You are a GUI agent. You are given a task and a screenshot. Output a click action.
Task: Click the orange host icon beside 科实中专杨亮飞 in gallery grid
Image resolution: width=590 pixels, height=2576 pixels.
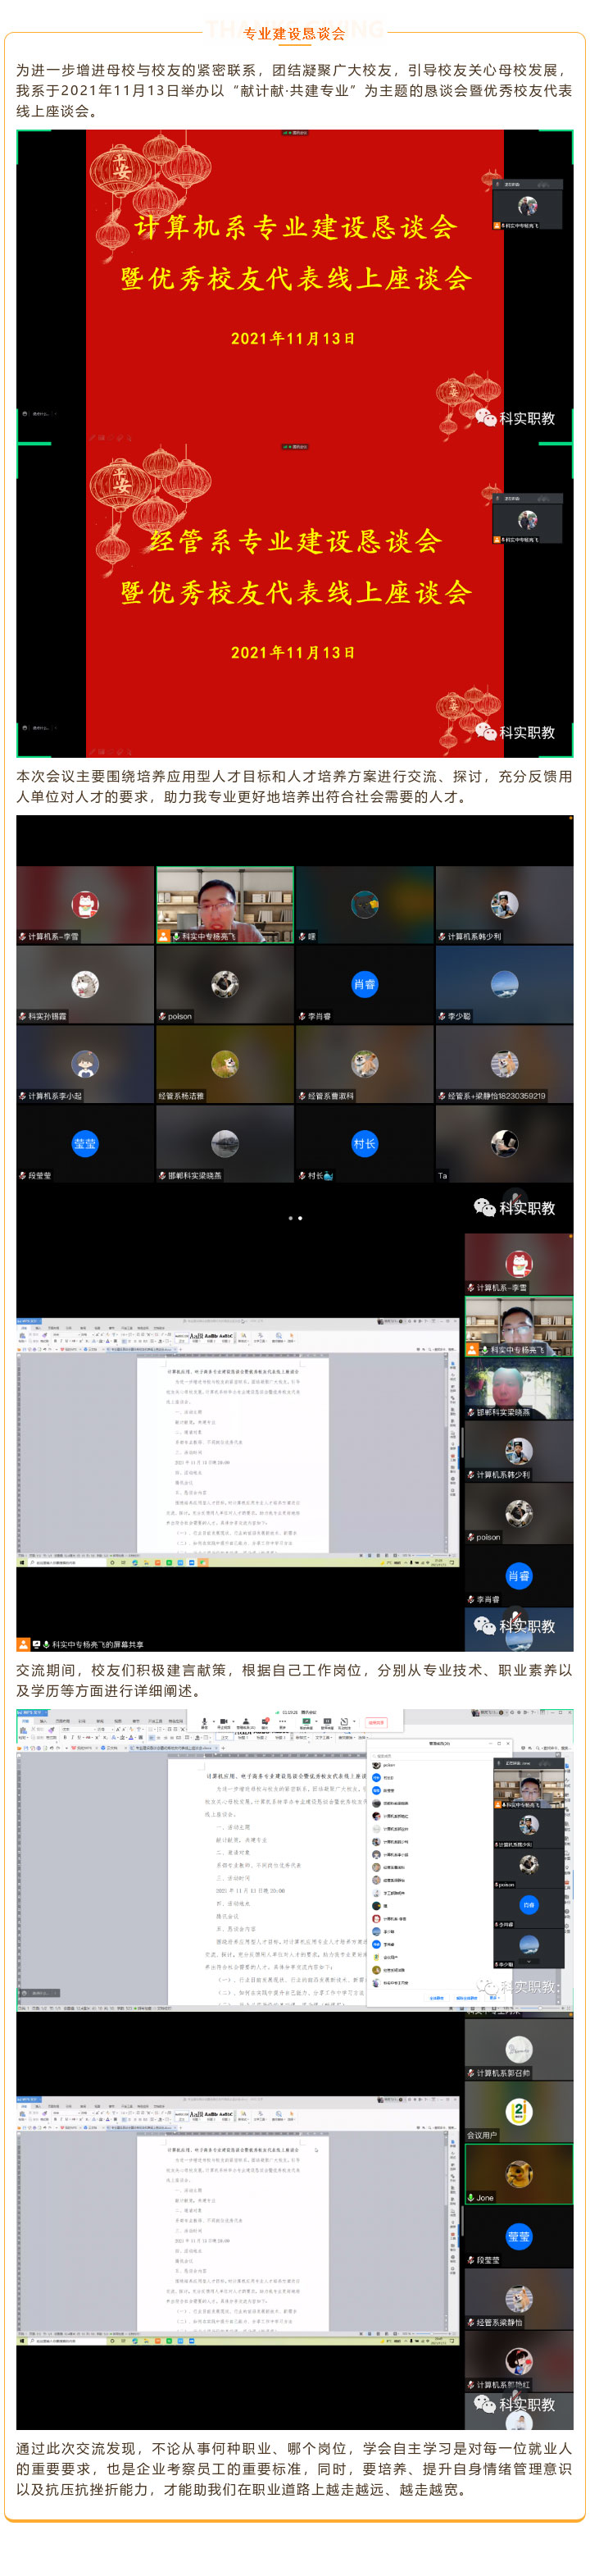point(164,936)
